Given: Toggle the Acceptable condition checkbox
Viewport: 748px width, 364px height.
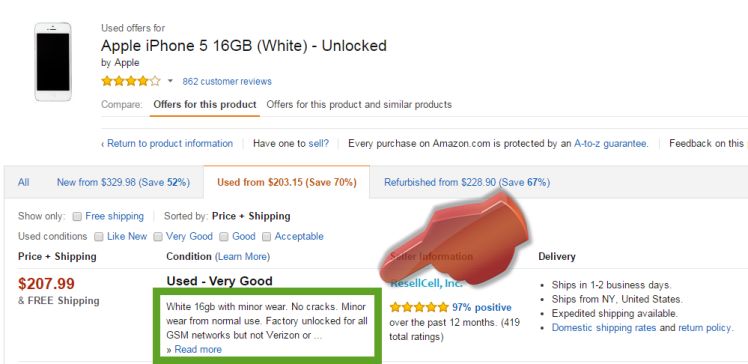Looking at the screenshot, I should [x=267, y=237].
